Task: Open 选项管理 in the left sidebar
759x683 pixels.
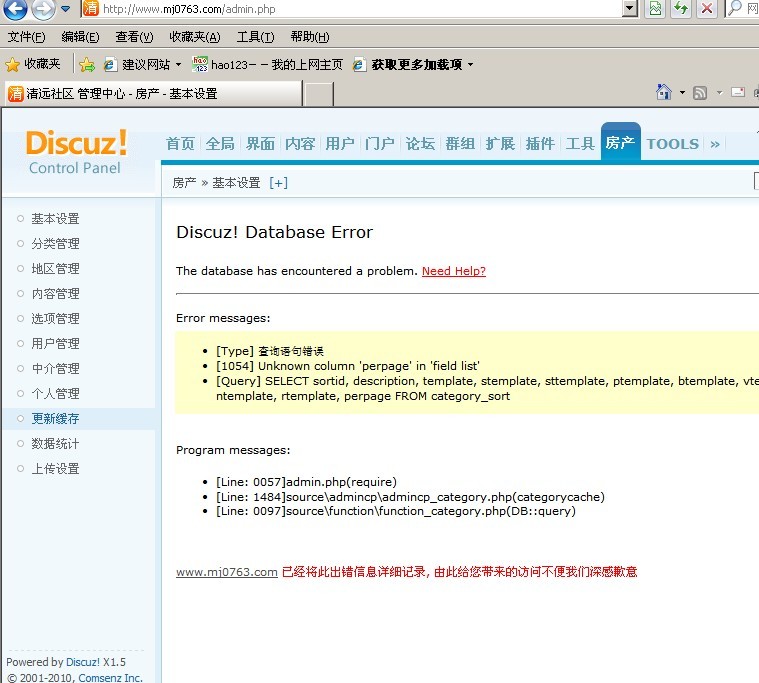Action: point(55,319)
